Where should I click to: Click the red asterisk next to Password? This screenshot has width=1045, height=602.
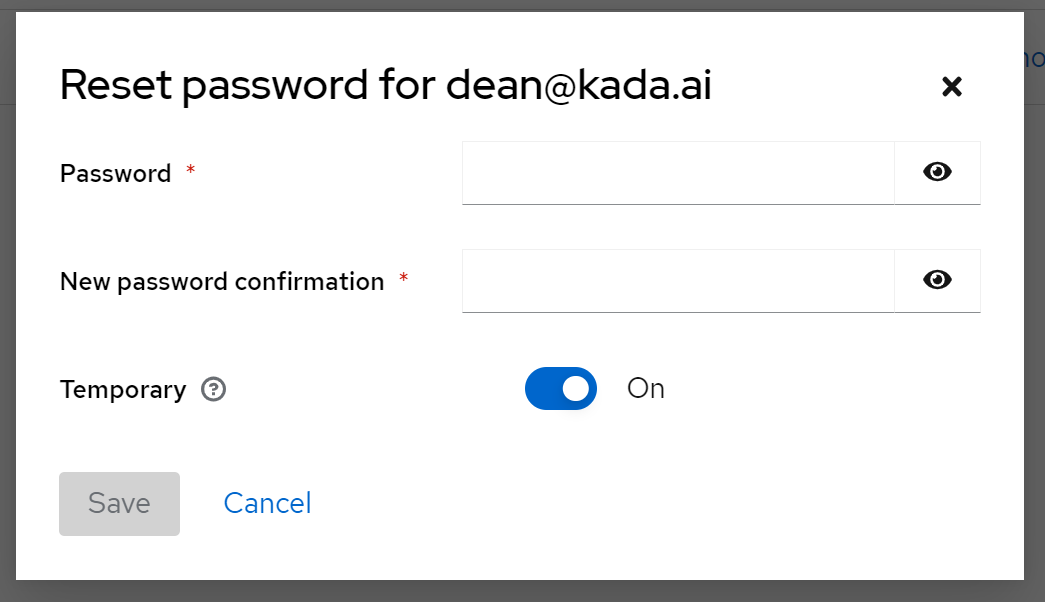click(191, 172)
